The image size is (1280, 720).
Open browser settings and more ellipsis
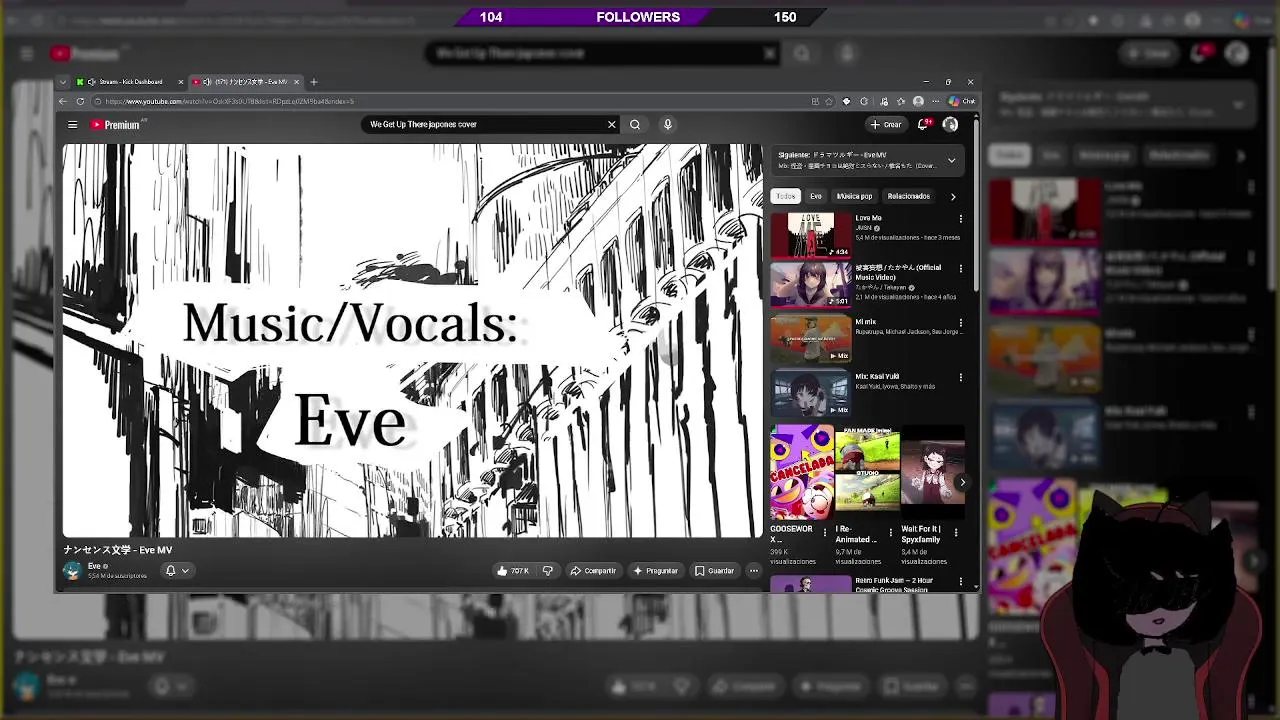coord(936,101)
